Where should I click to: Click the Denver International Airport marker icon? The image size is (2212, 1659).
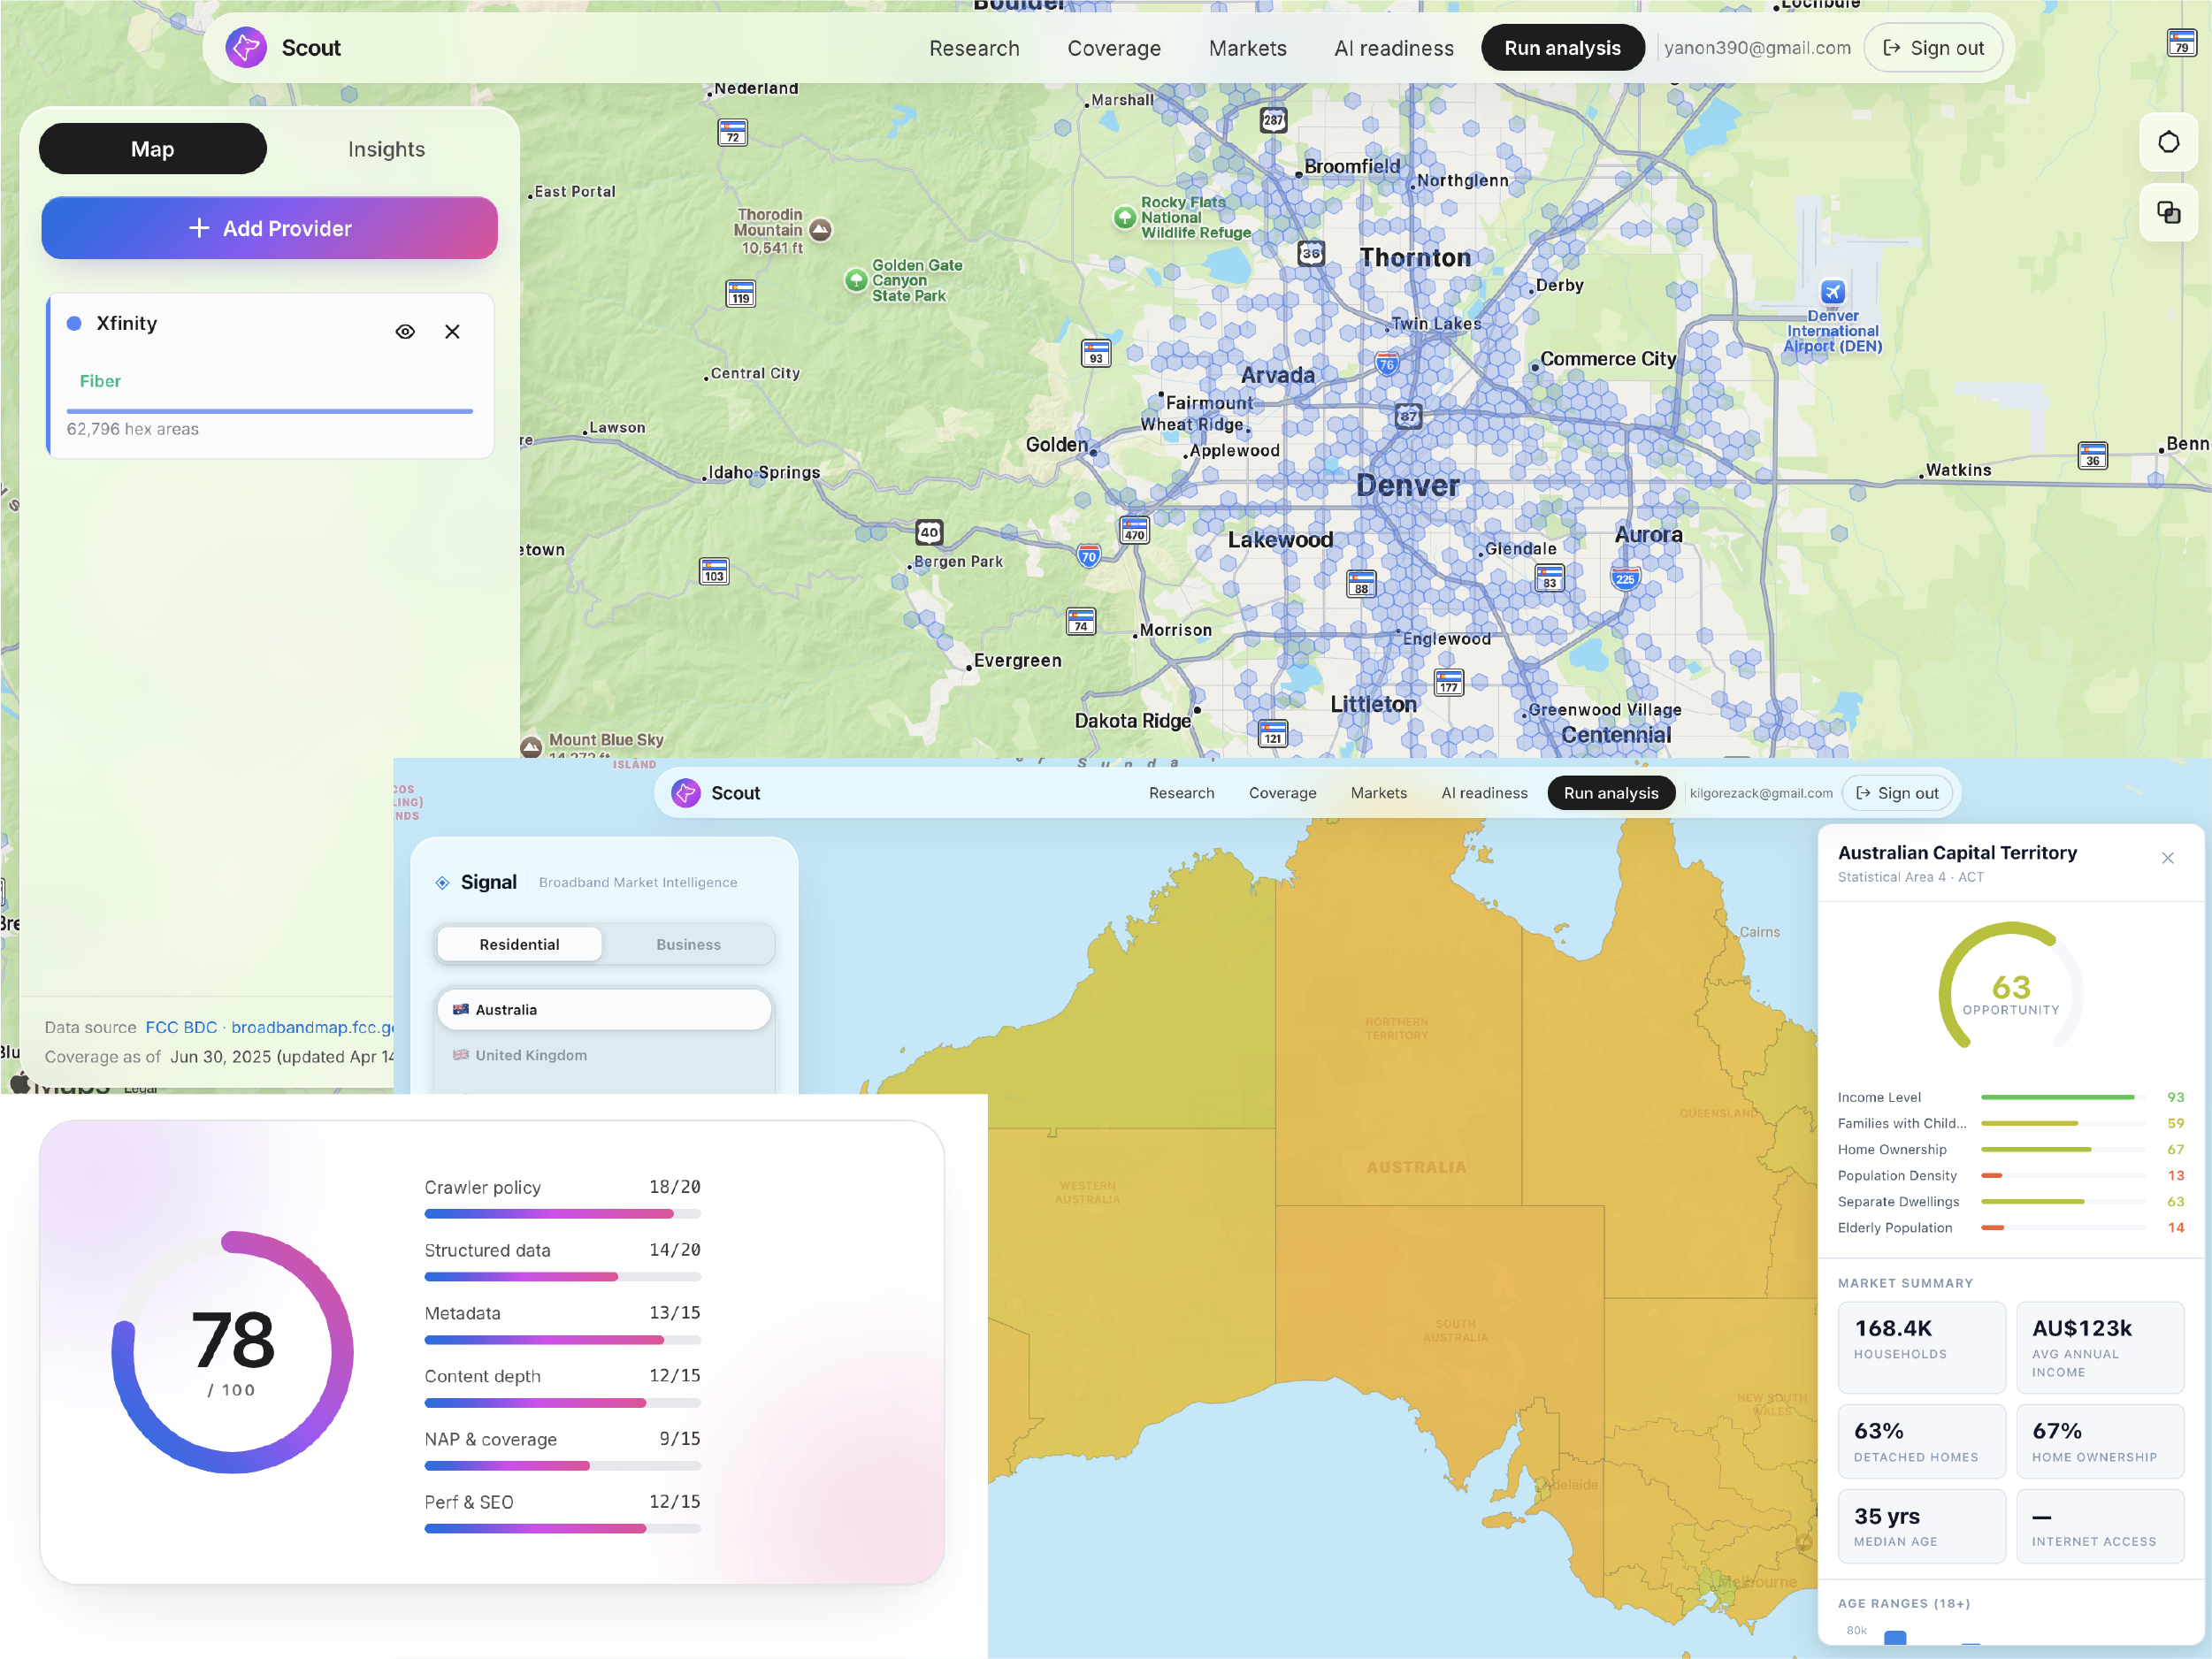(x=1832, y=292)
